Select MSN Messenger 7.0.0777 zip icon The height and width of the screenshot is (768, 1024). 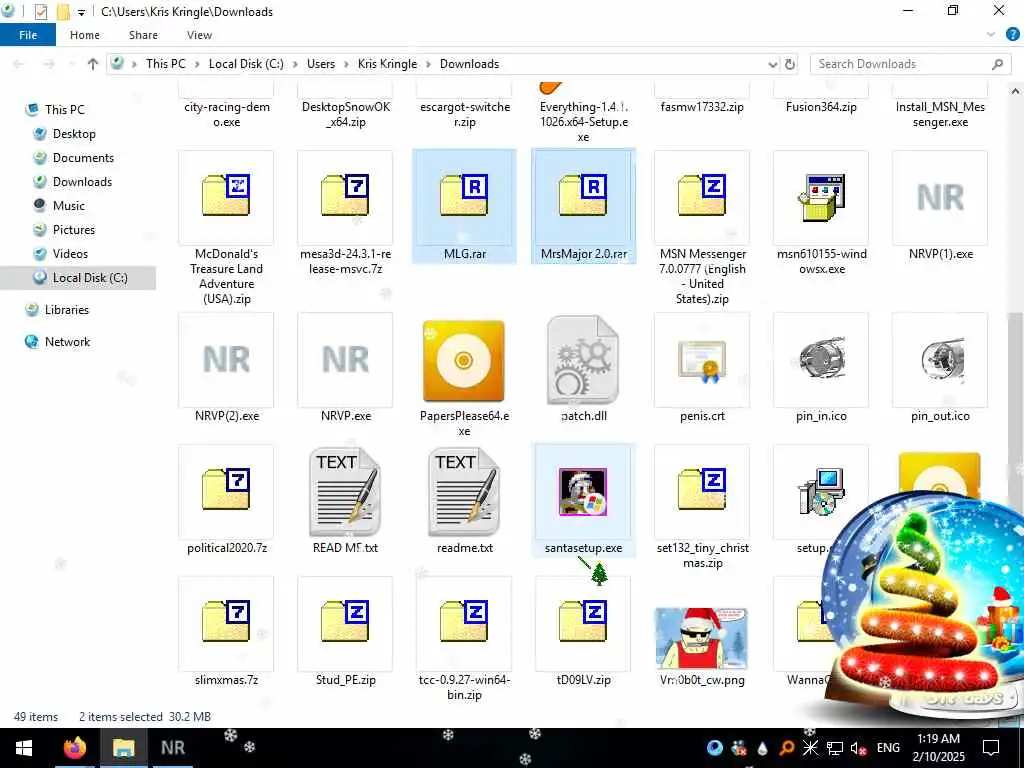click(x=702, y=195)
